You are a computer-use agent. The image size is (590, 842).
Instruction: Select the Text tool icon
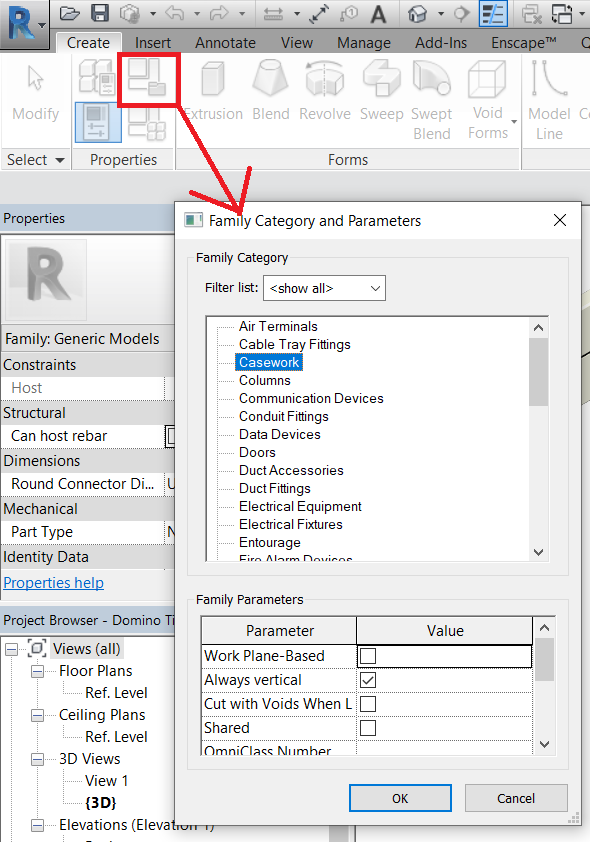pyautogui.click(x=378, y=14)
